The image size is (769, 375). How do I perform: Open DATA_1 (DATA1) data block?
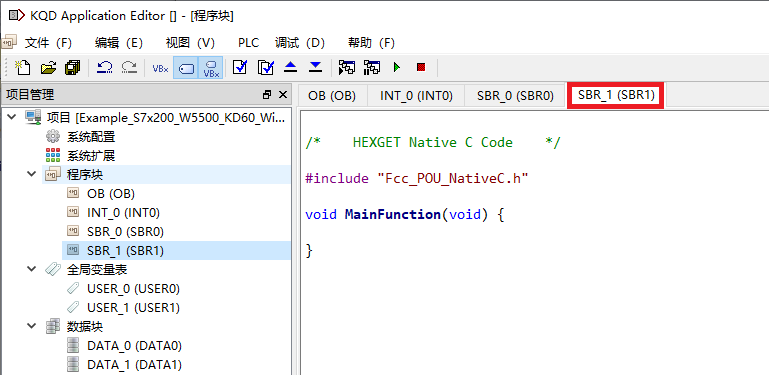pyautogui.click(x=134, y=365)
